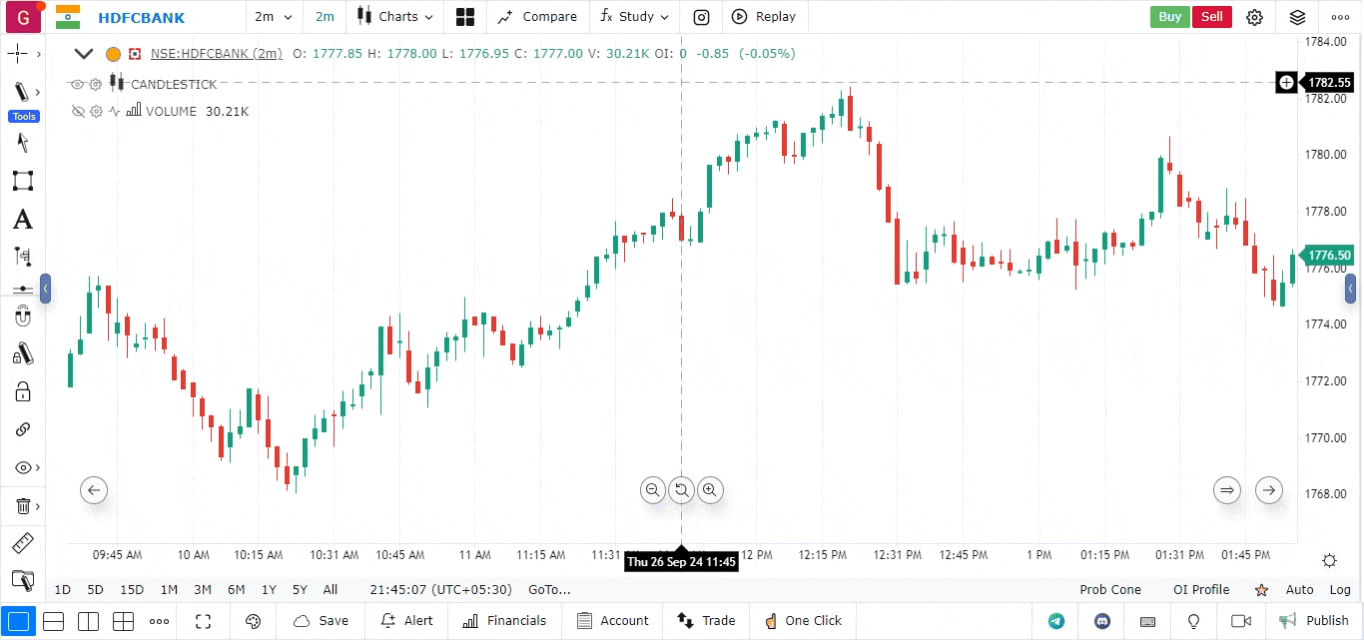Click the chart theme palette icon
The image size is (1364, 640).
click(x=253, y=621)
